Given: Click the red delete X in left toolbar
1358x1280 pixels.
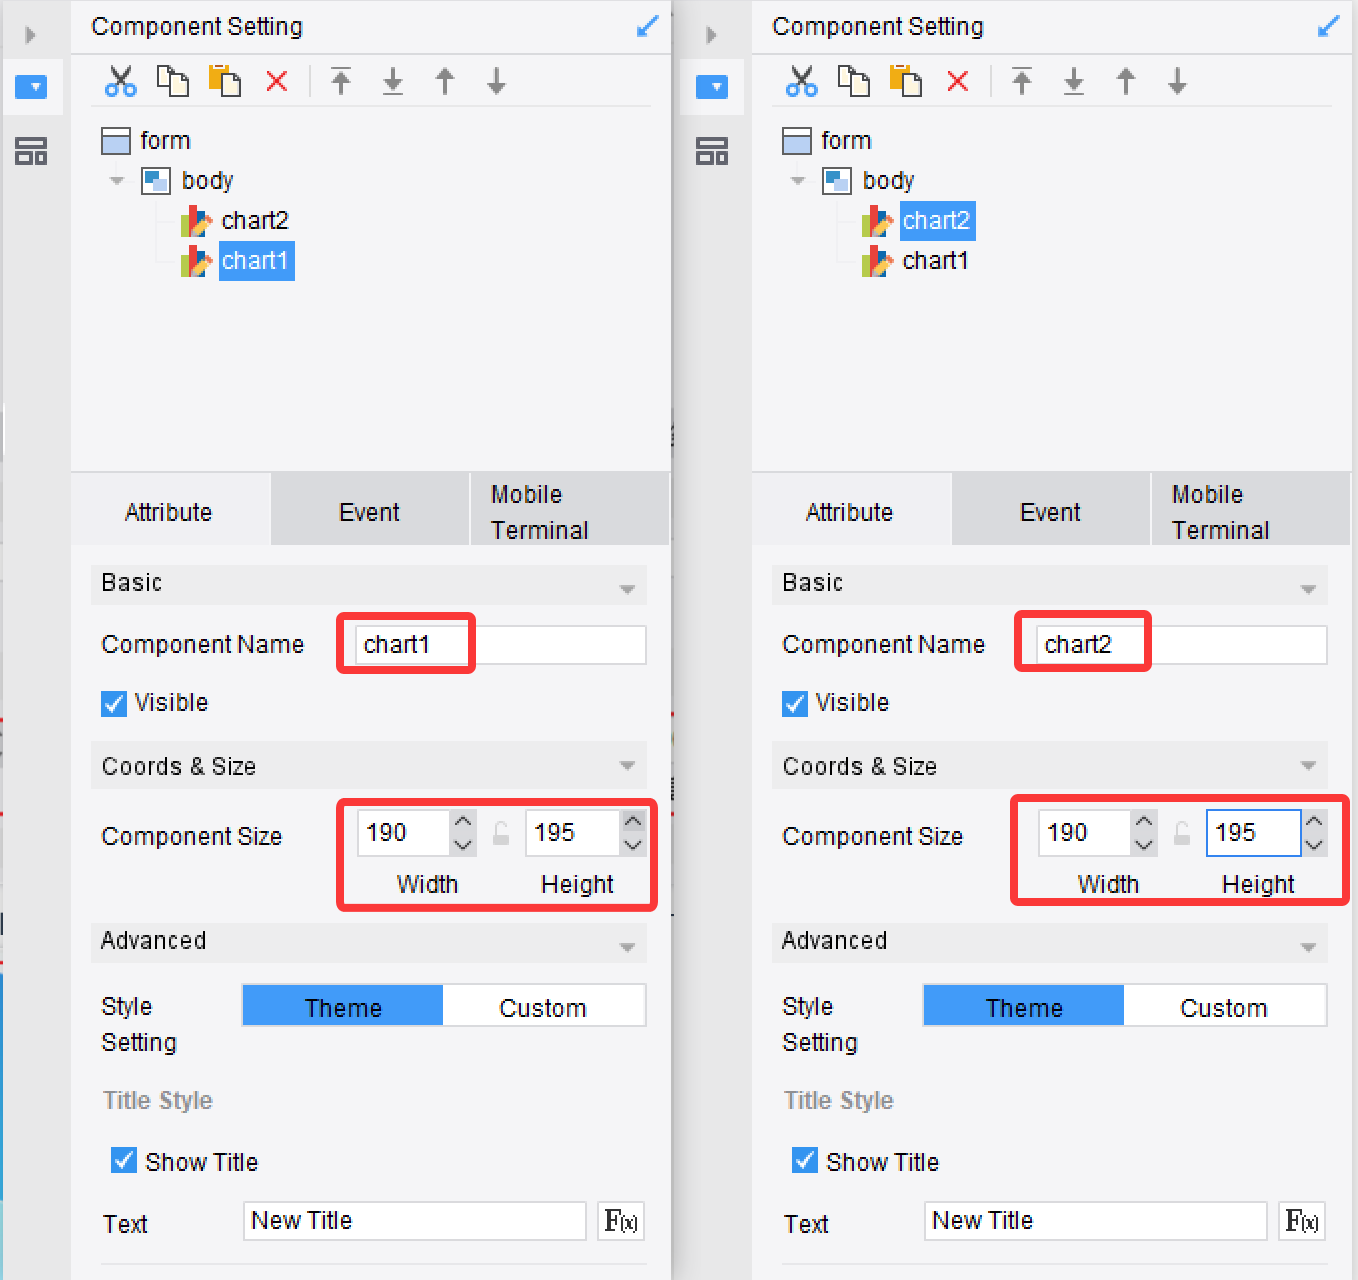Looking at the screenshot, I should click(x=277, y=81).
